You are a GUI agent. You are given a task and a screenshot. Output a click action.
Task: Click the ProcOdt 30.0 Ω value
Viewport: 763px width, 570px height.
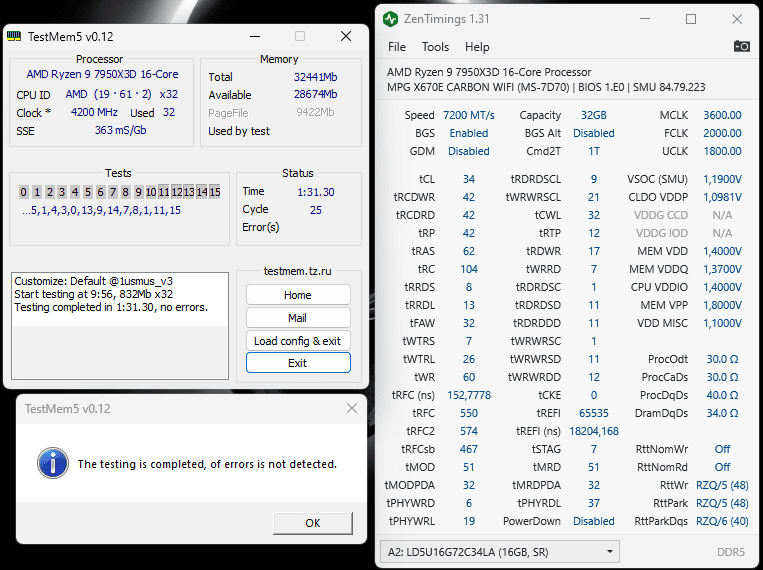click(722, 359)
